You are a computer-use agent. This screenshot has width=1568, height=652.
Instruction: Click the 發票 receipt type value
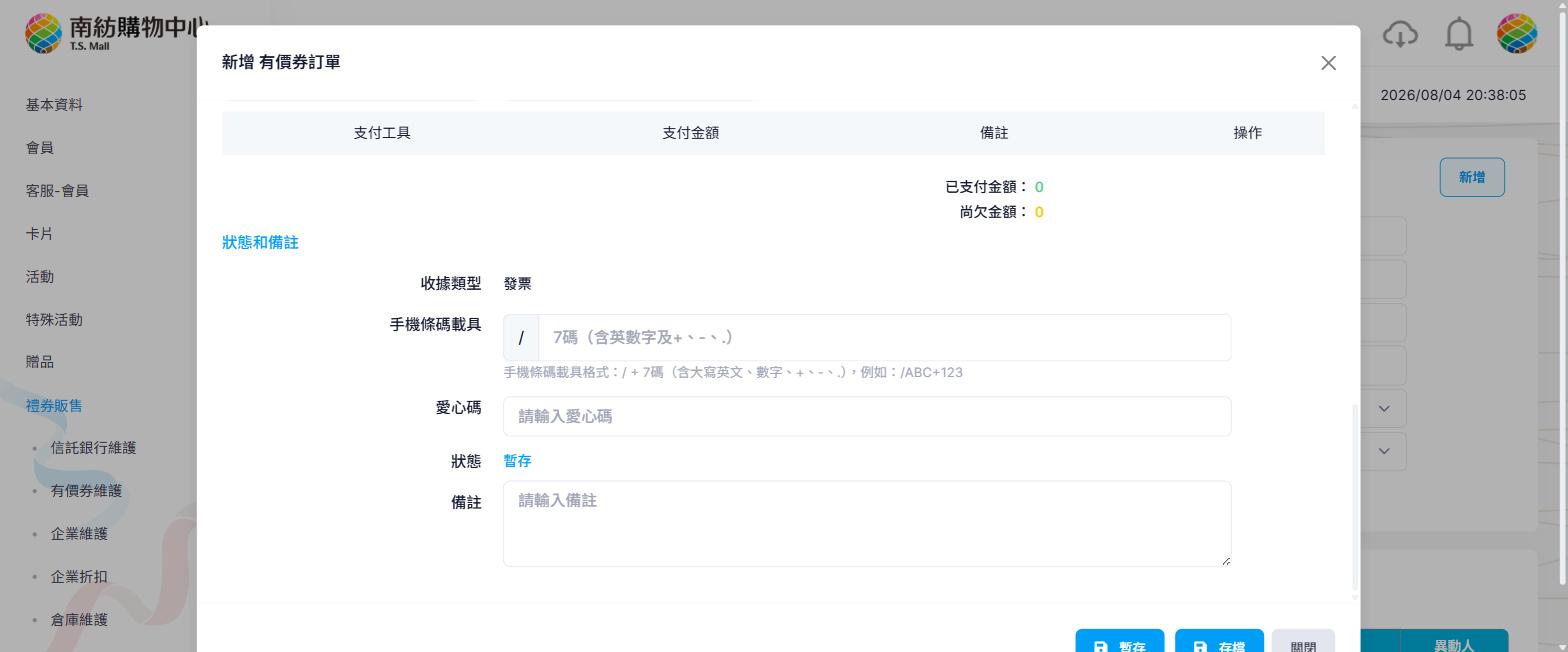517,284
